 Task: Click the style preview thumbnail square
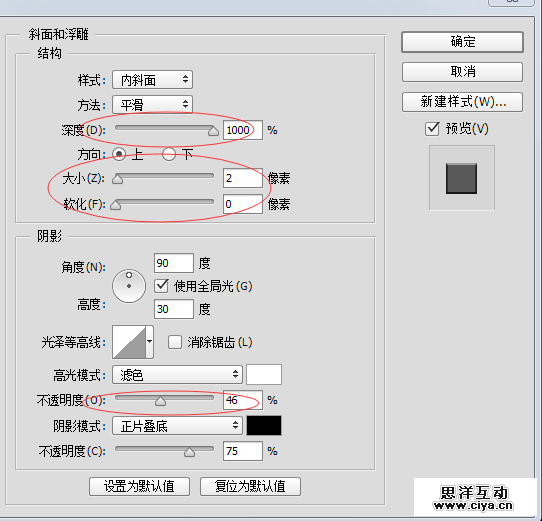point(461,178)
